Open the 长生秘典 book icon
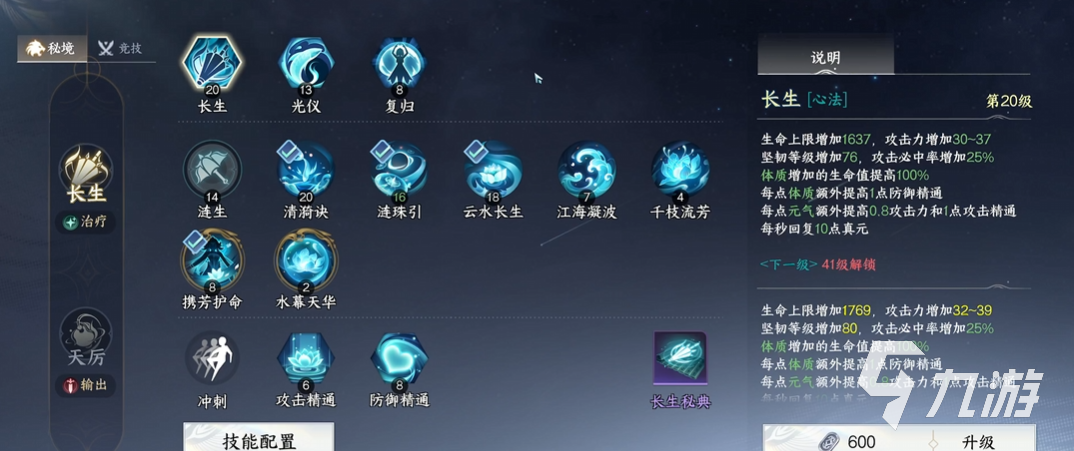 pyautogui.click(x=680, y=358)
